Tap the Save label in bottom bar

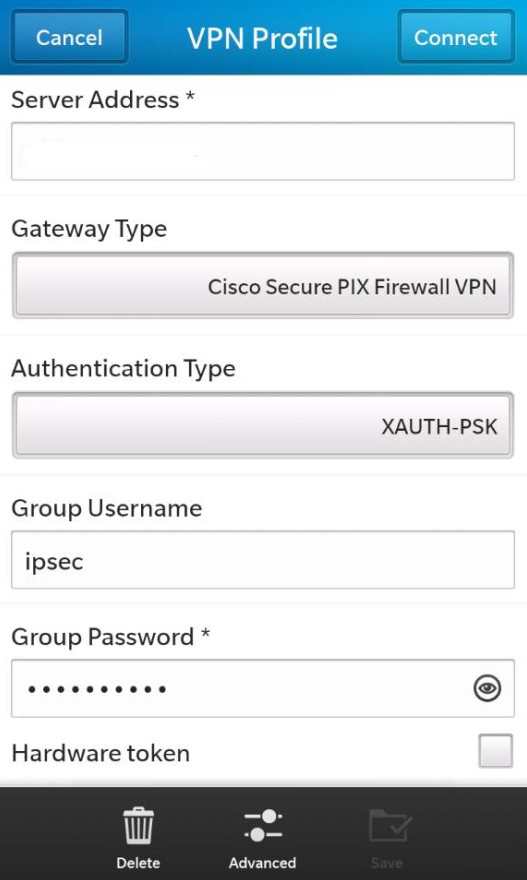pos(387,863)
